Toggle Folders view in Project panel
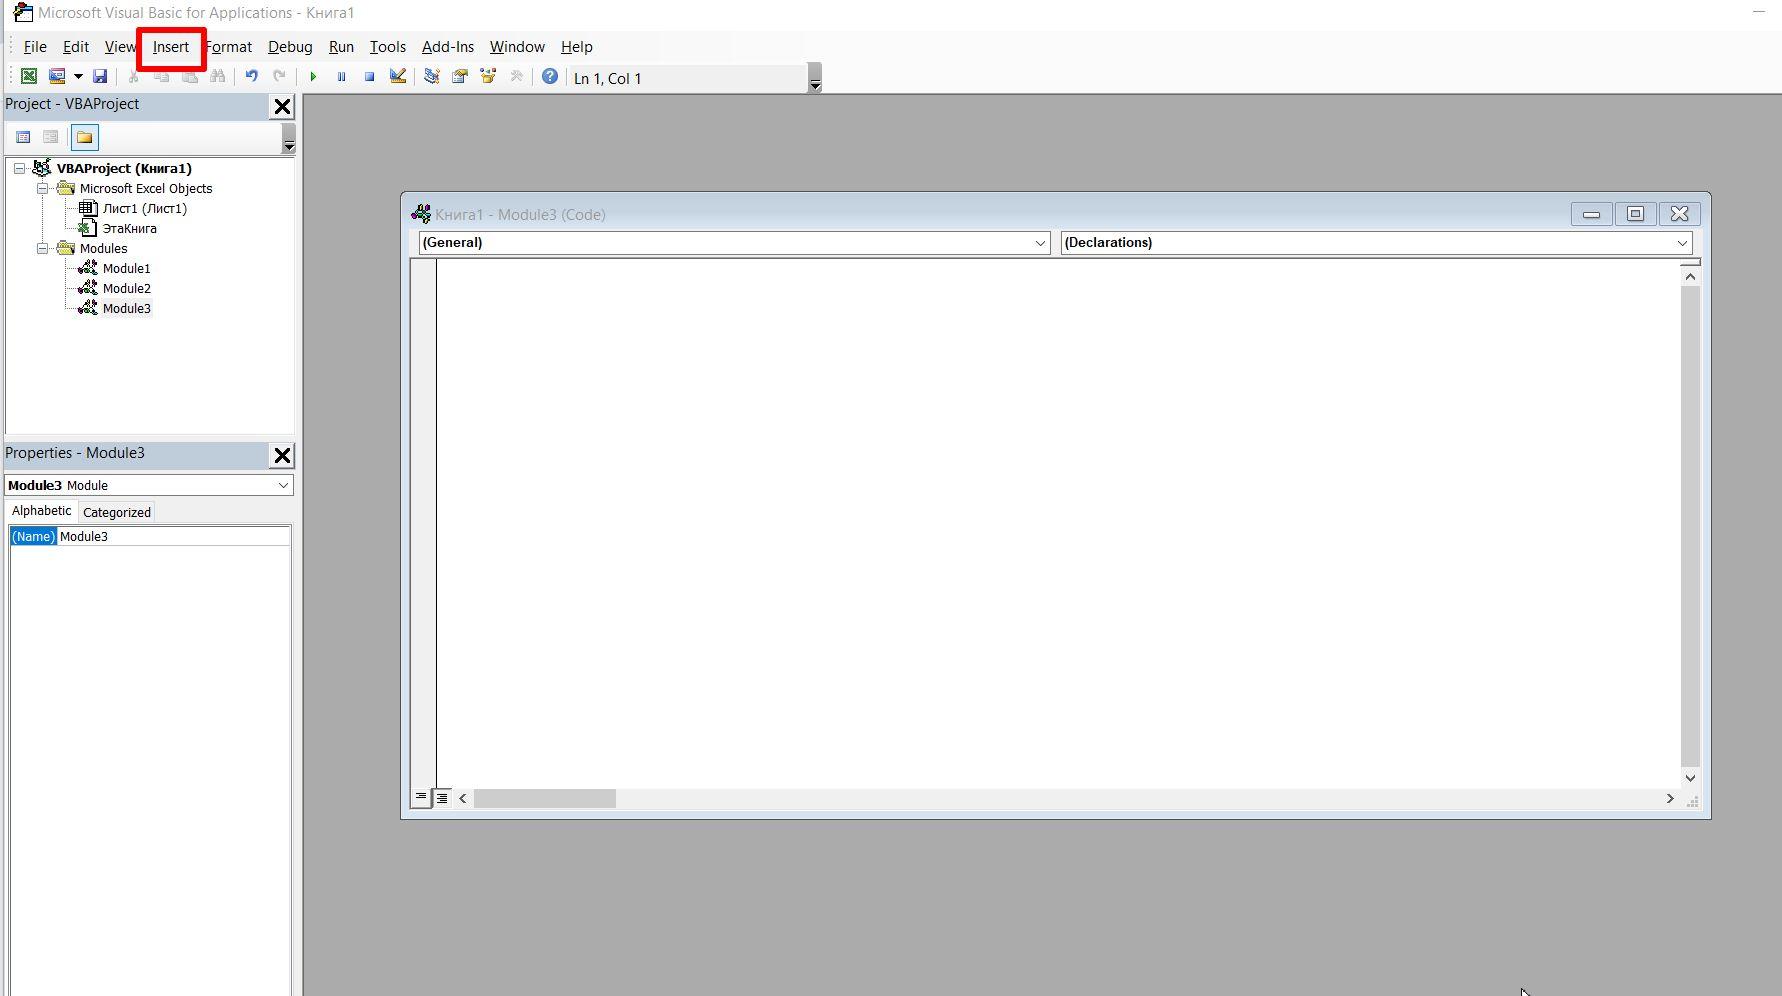The height and width of the screenshot is (996, 1782). pyautogui.click(x=85, y=138)
